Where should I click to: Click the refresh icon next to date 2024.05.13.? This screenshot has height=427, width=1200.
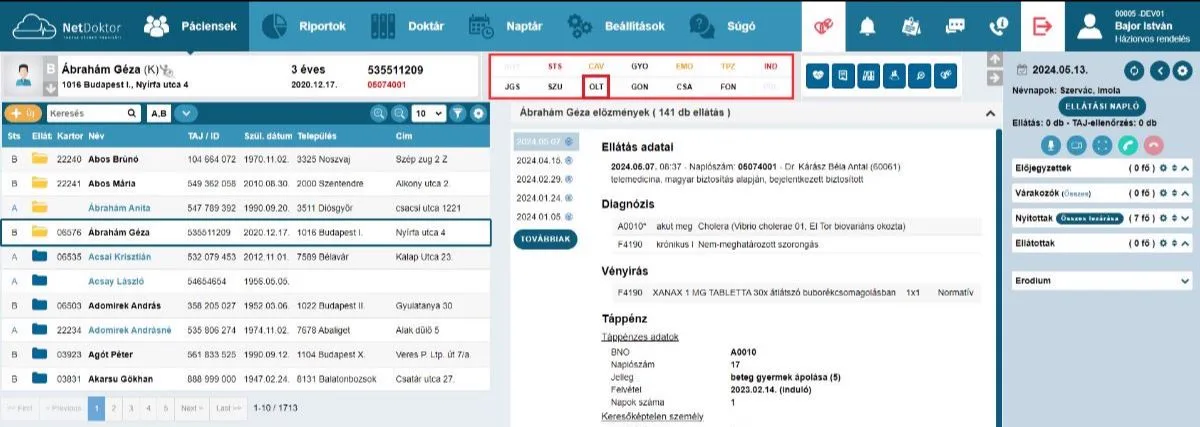1133,70
